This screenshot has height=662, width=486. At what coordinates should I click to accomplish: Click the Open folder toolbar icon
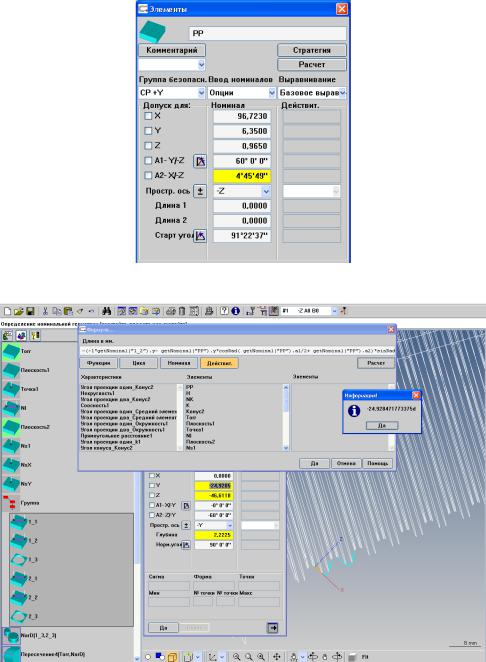[x=18, y=311]
